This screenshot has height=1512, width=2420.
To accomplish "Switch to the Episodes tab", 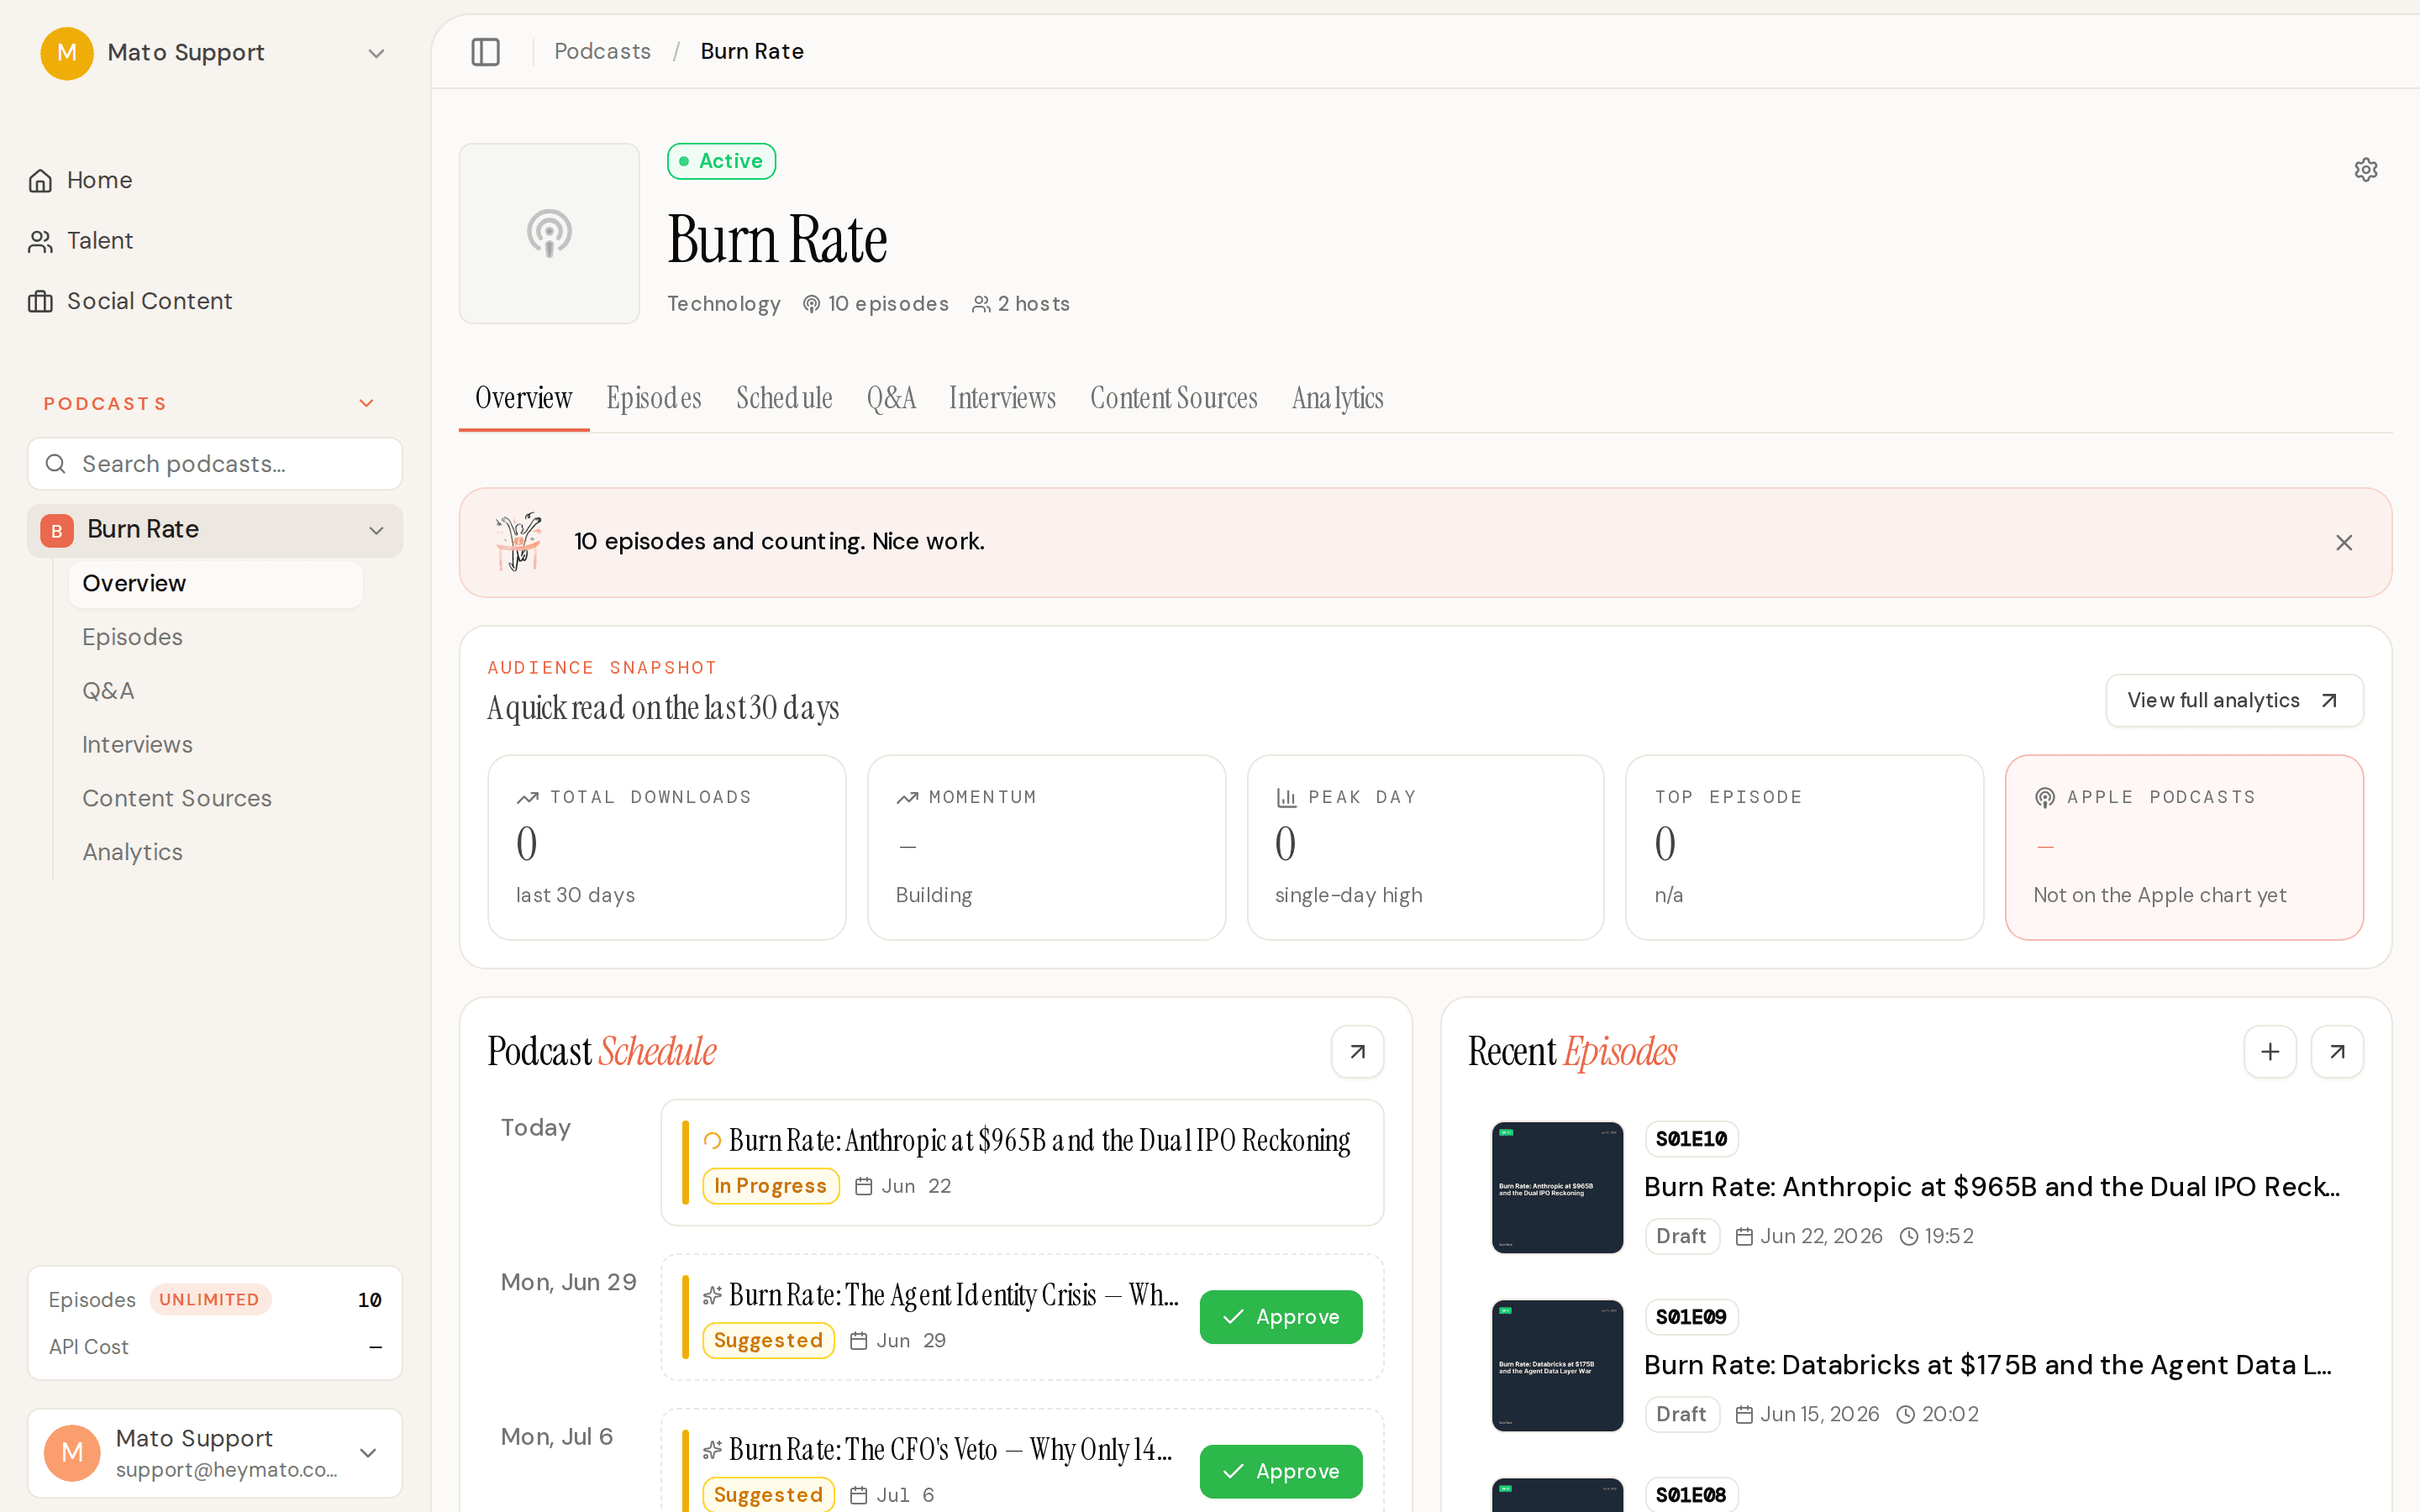I will pos(654,398).
